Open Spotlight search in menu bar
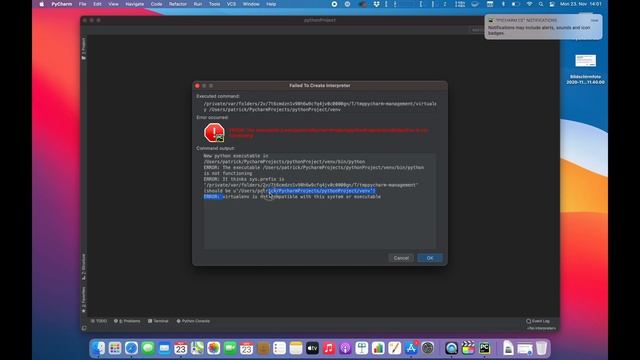 (541, 4)
